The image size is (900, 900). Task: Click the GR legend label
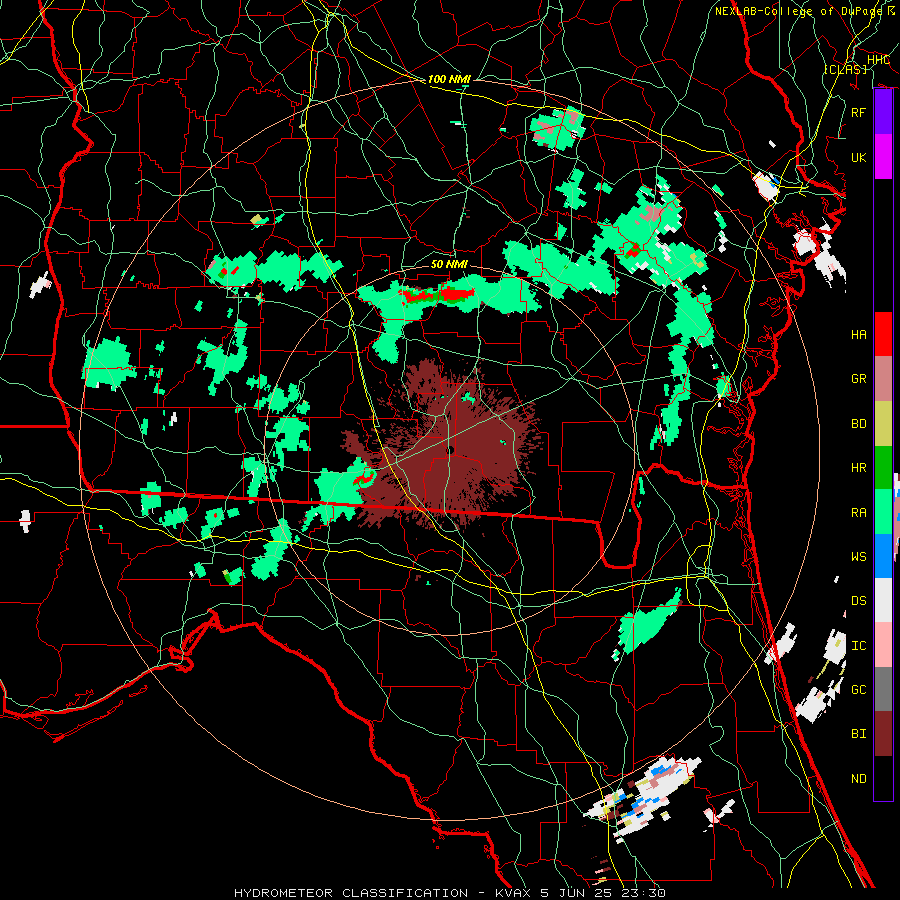click(x=859, y=379)
